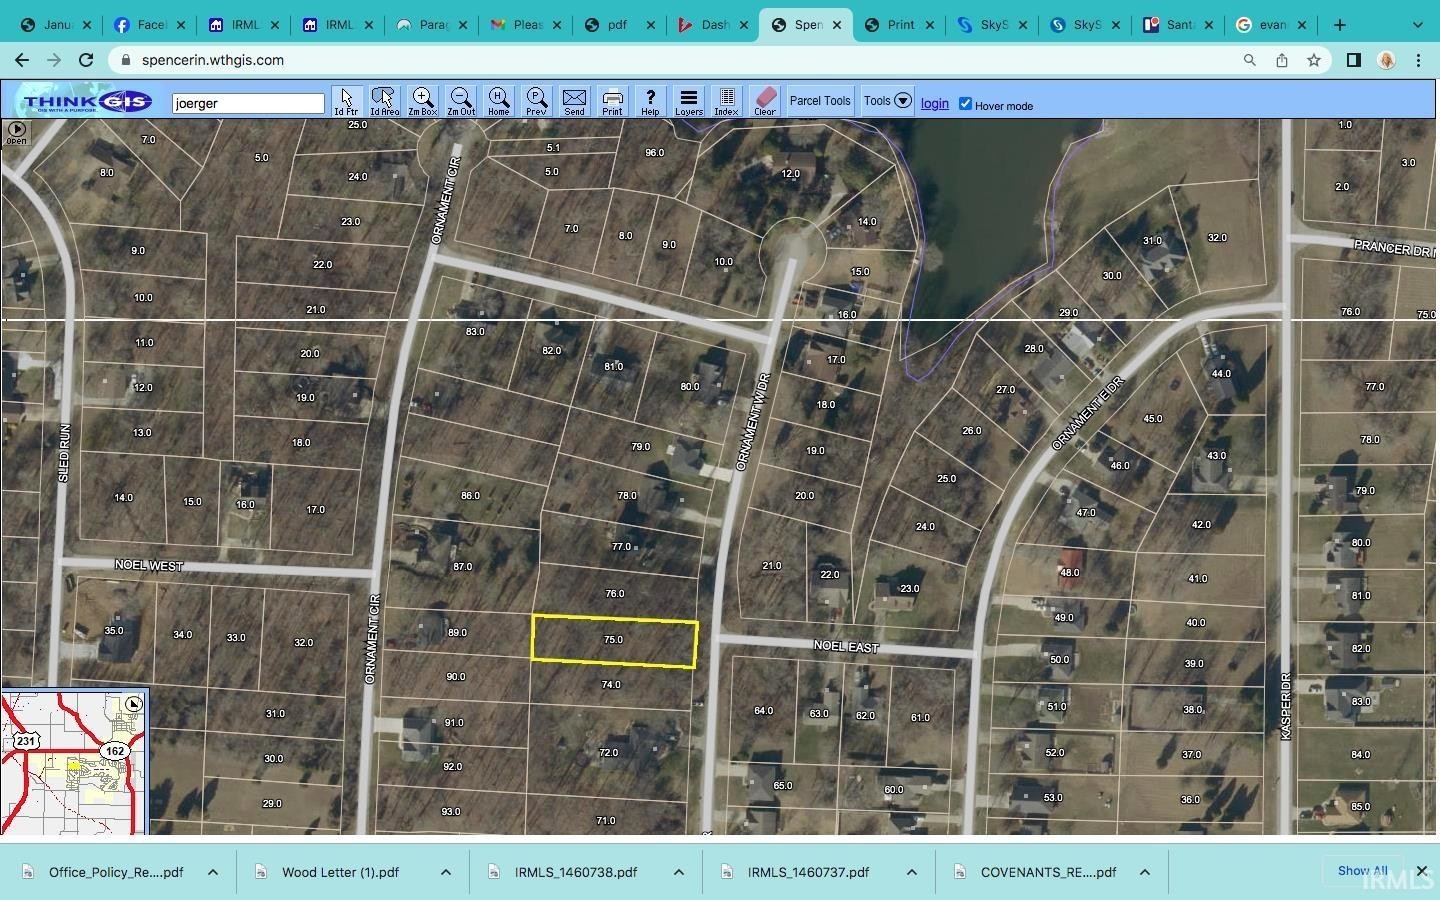The image size is (1440, 900).
Task: Select the Id Area tool
Action: pos(384,101)
